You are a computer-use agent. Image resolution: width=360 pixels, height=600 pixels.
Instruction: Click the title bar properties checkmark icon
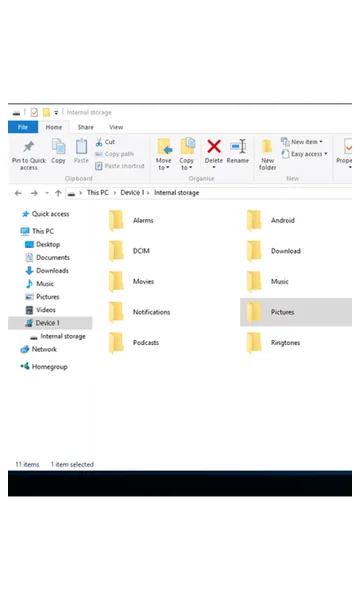34,112
